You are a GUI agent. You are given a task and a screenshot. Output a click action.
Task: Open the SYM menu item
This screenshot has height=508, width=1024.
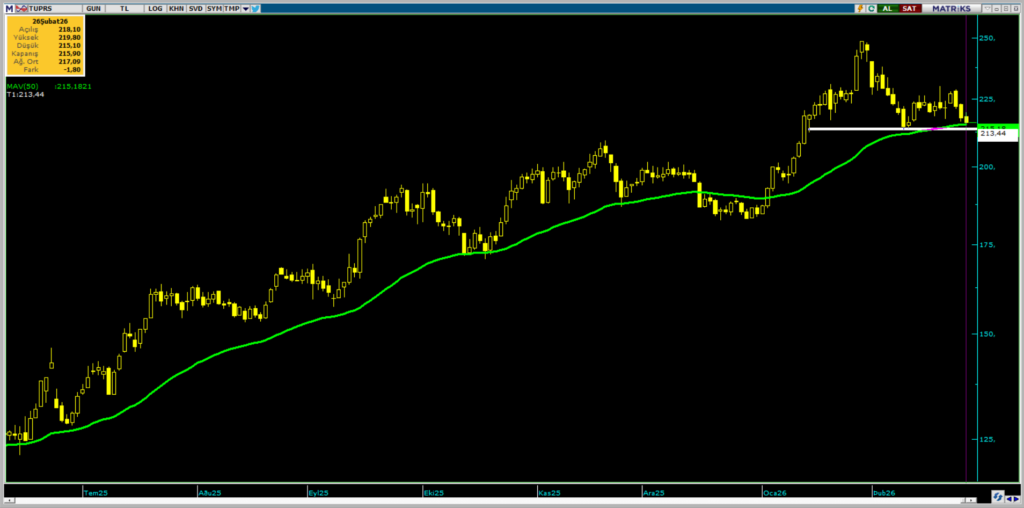[x=214, y=8]
